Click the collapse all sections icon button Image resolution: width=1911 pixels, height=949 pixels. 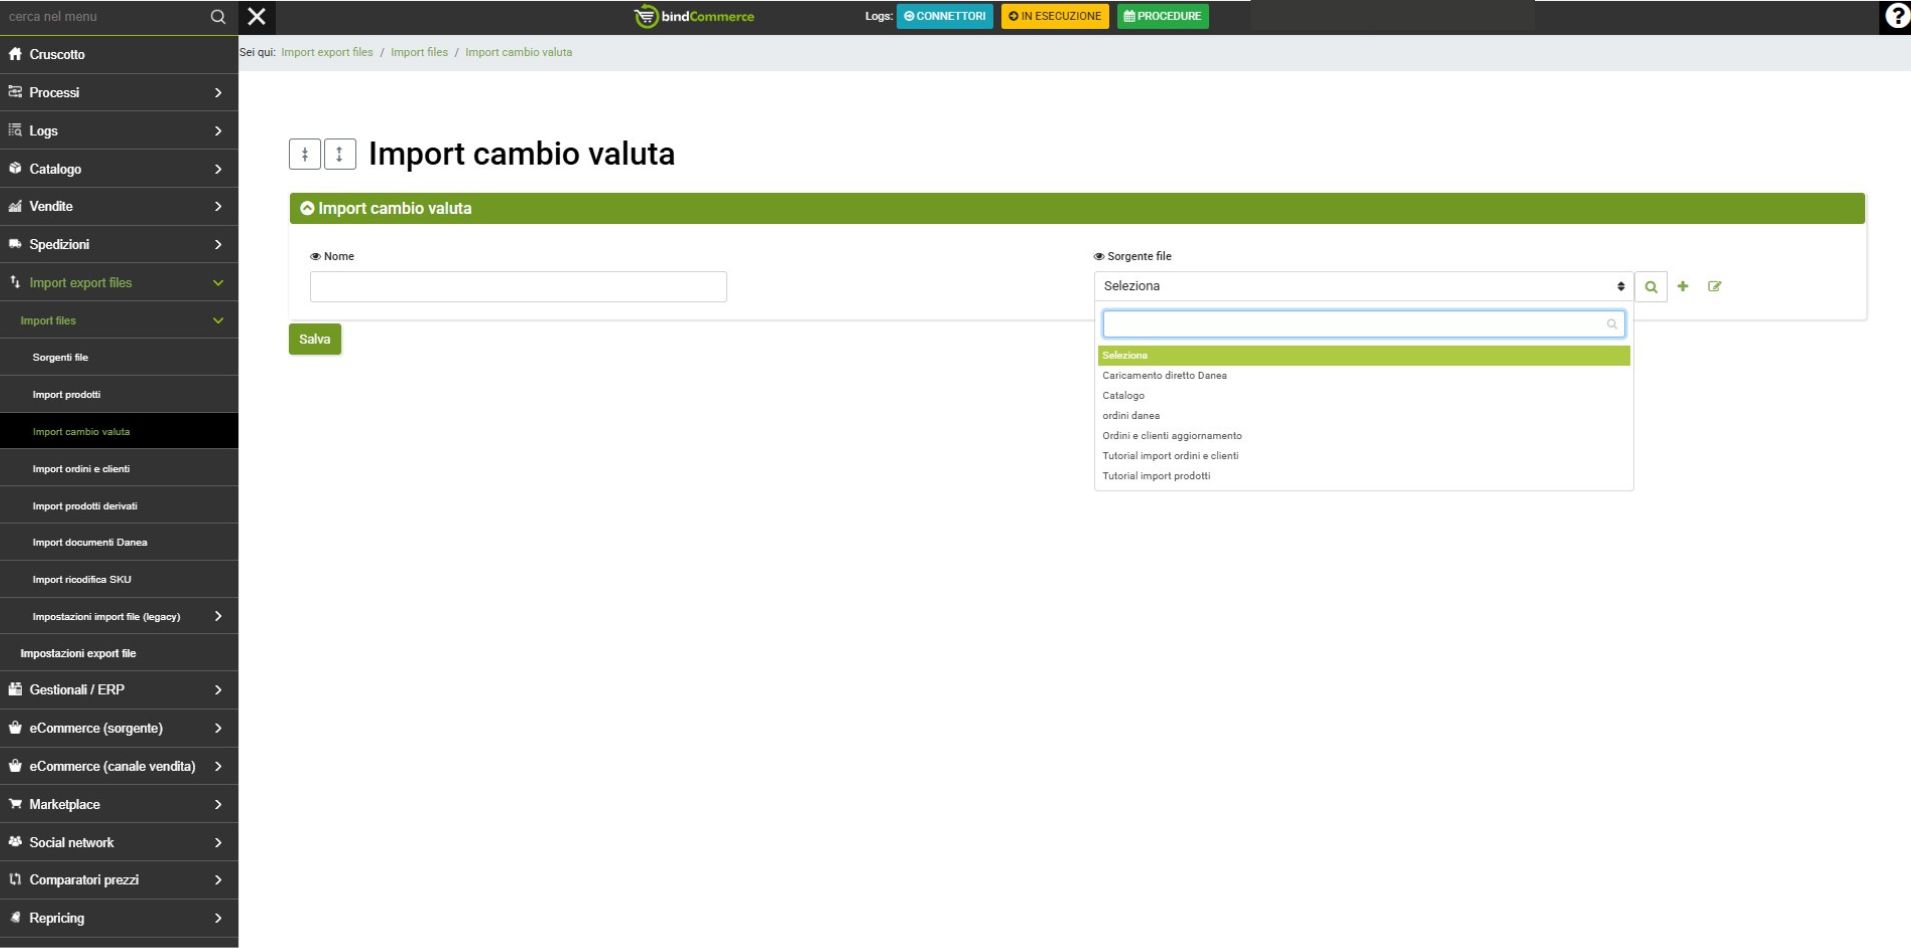click(x=305, y=154)
